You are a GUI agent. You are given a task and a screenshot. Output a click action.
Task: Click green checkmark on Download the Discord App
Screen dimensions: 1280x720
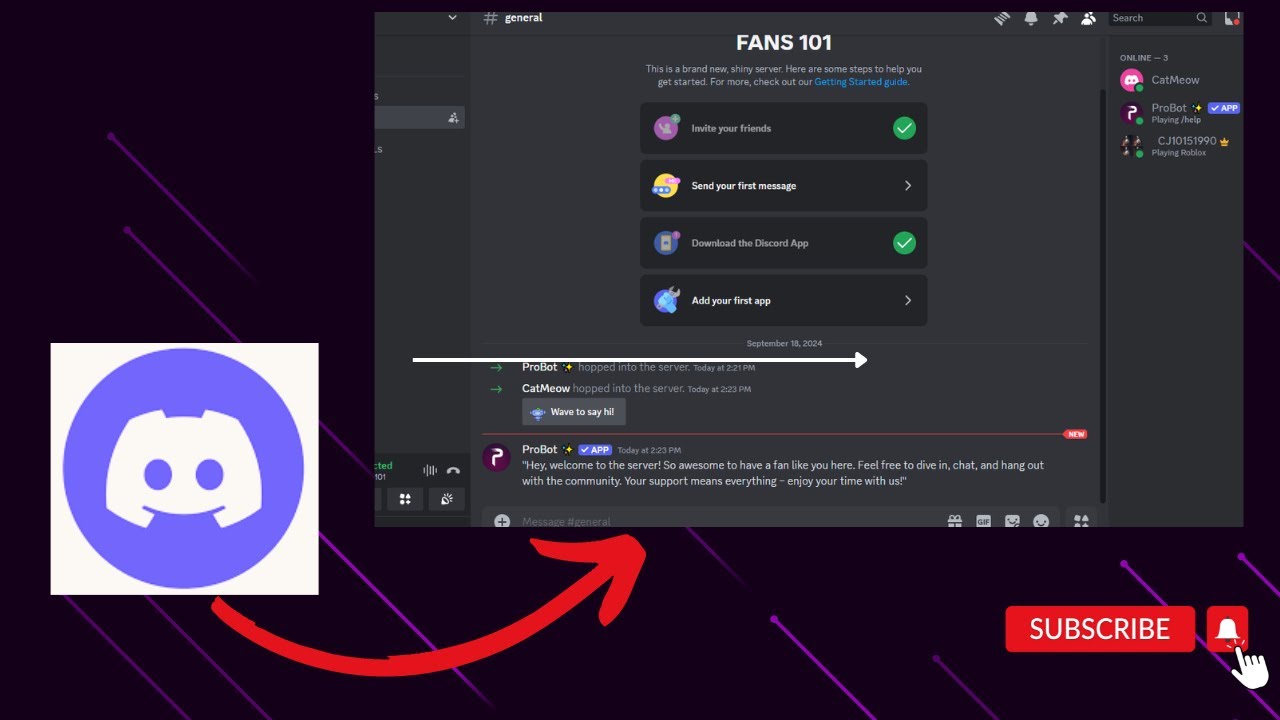(x=904, y=243)
